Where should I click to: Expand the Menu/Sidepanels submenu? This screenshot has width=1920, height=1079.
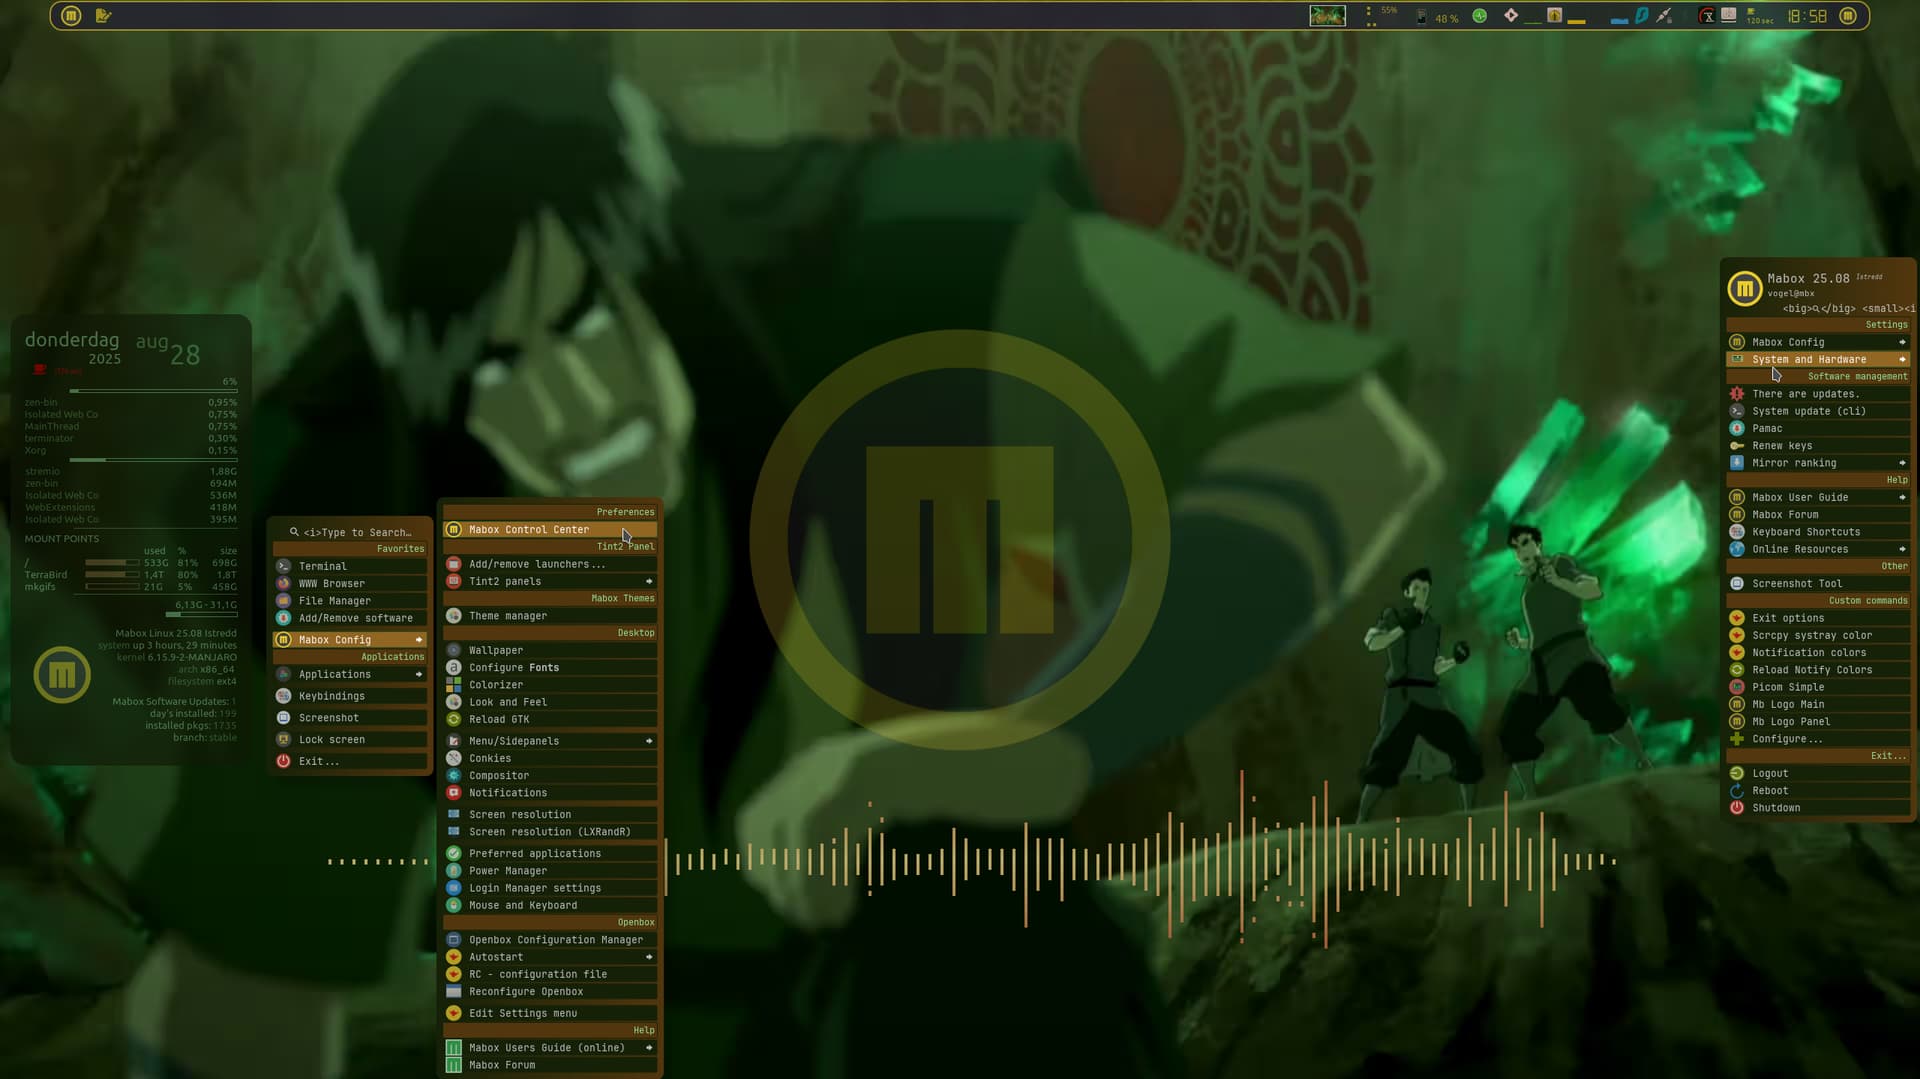tap(649, 741)
